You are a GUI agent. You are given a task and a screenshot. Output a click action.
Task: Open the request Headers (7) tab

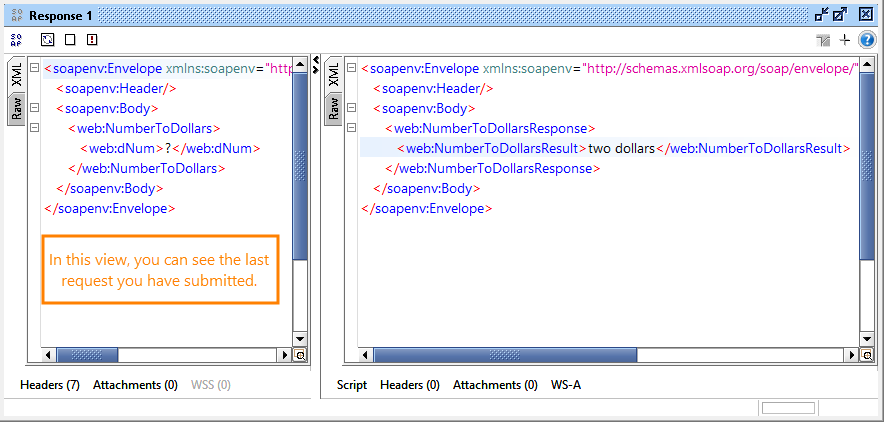[x=50, y=385]
